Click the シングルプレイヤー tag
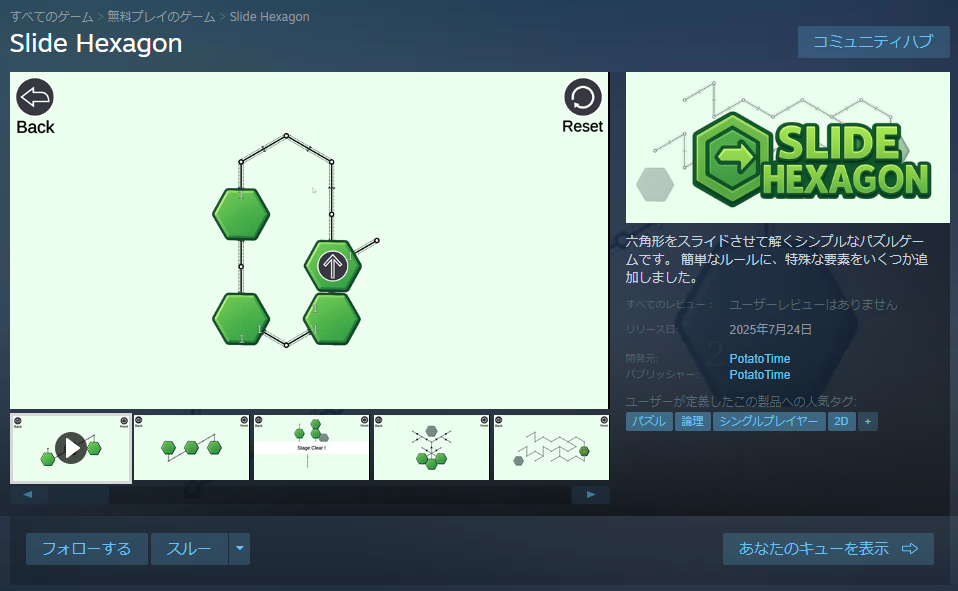Viewport: 958px width, 591px height. click(769, 422)
